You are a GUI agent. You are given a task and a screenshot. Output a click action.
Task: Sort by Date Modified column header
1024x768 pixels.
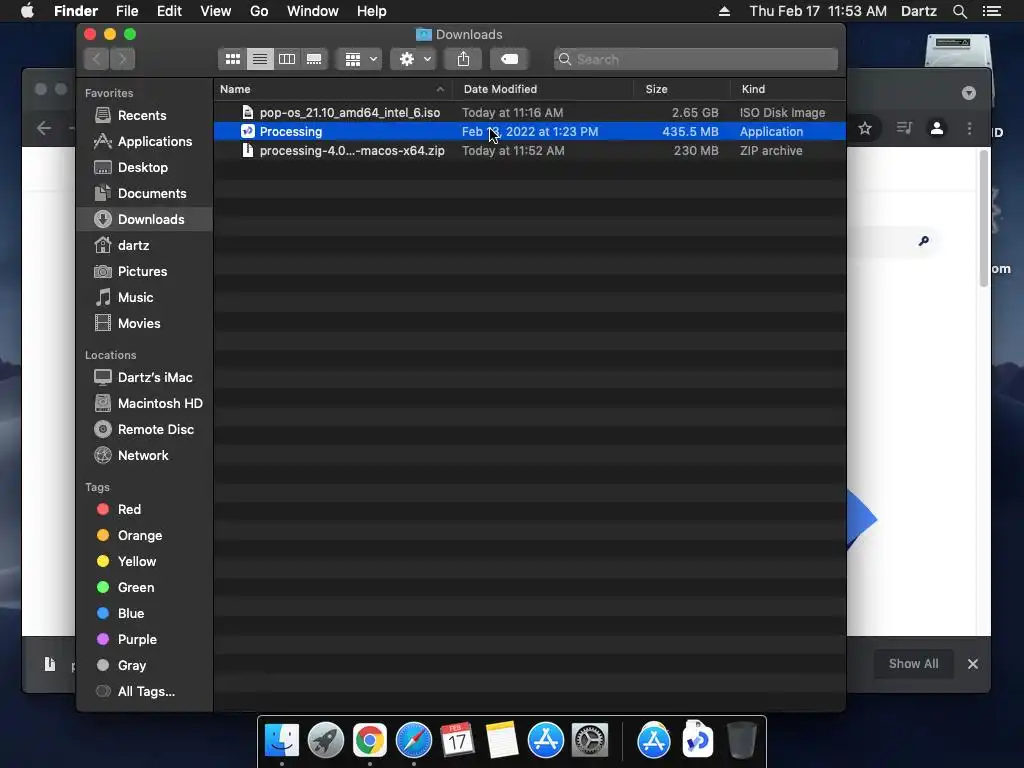(x=543, y=89)
